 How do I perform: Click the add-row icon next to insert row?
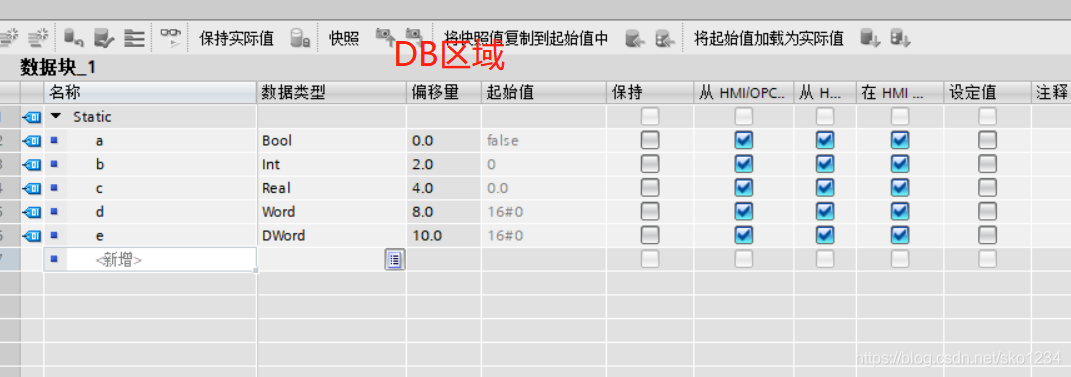tap(38, 38)
